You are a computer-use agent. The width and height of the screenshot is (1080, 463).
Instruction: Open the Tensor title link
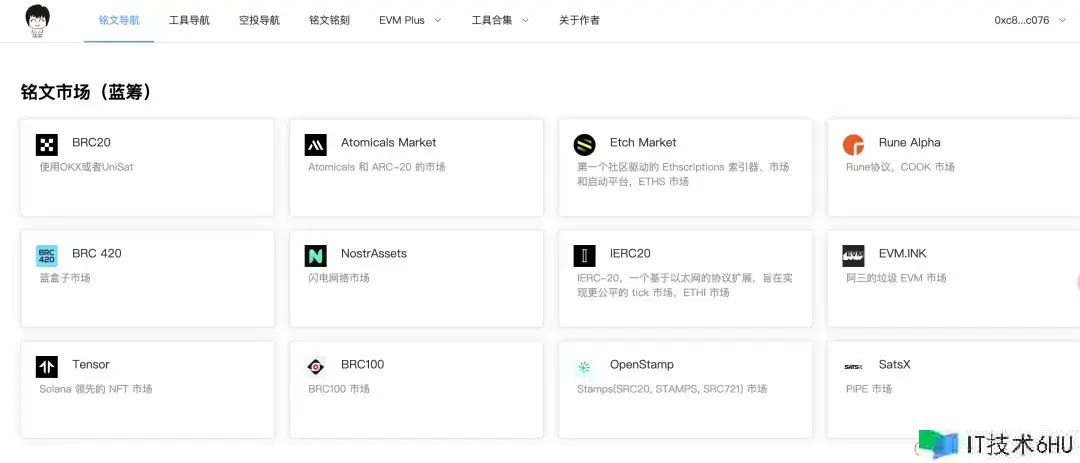(91, 364)
